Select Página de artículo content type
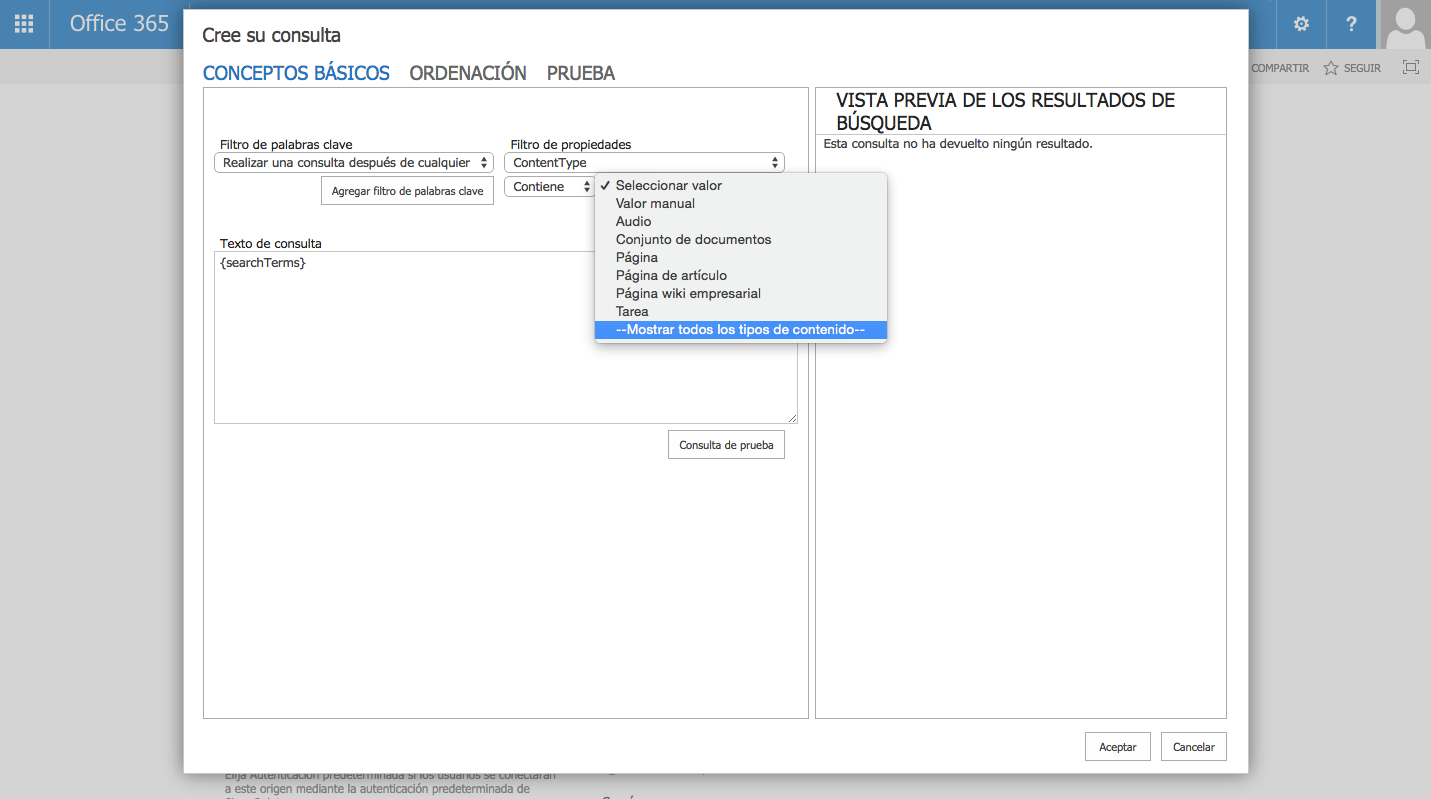This screenshot has height=799, width=1431. 670,275
